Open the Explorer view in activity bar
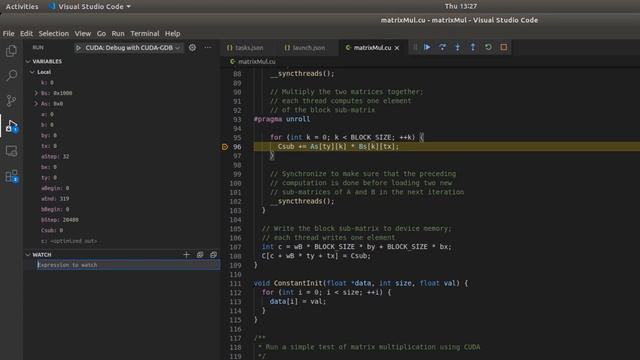 coord(11,51)
